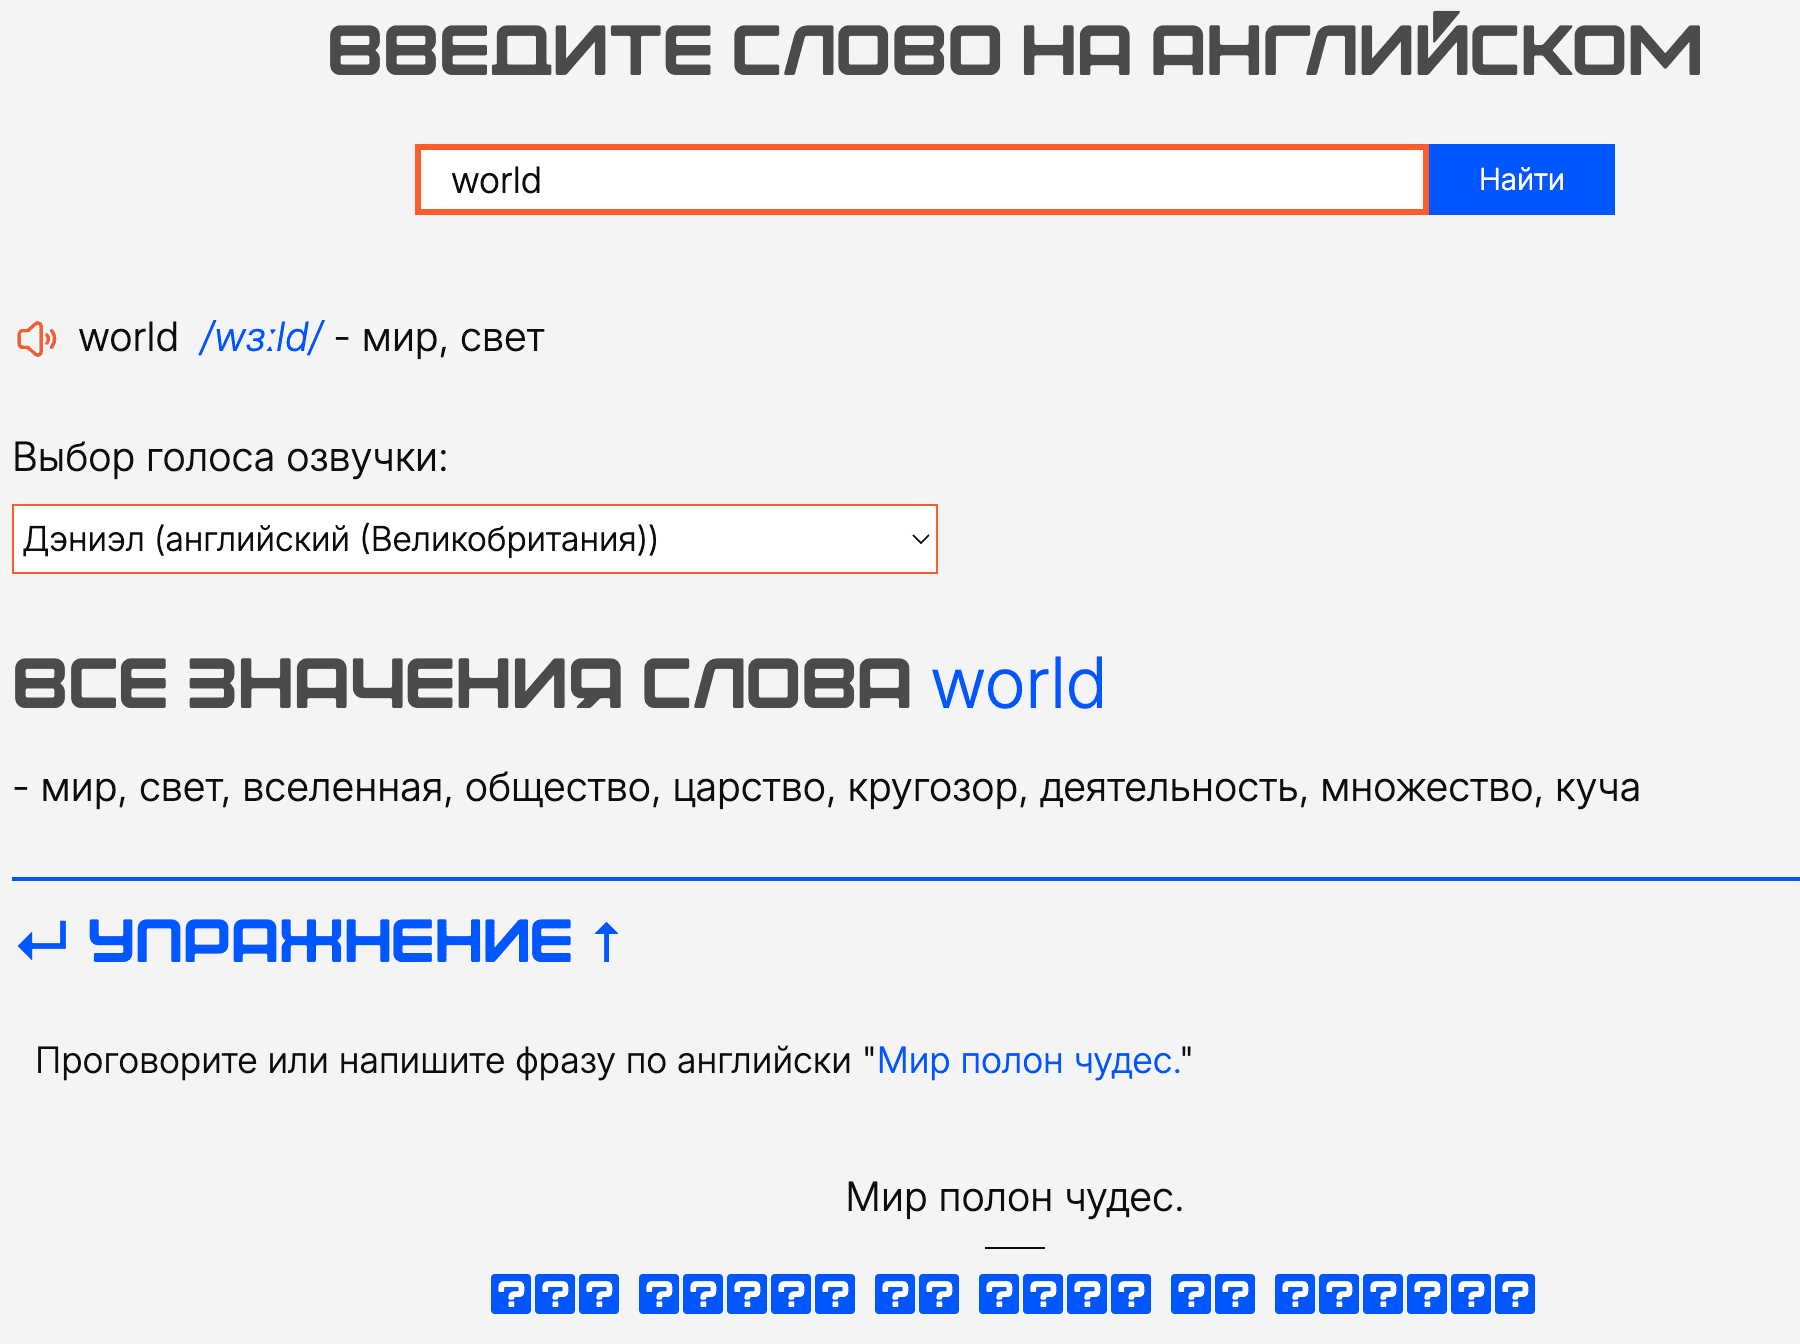
Task: Click the Найти search button
Action: (x=1520, y=179)
